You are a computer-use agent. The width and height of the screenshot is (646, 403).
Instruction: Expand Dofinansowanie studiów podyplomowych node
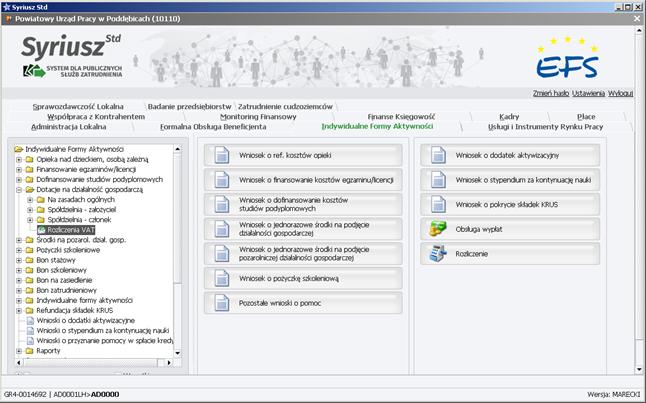coord(19,180)
